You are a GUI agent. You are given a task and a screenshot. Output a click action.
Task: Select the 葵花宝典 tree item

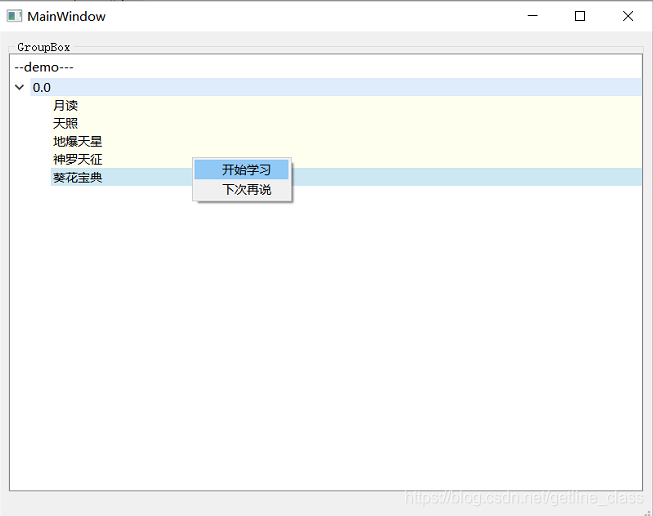coord(346,177)
